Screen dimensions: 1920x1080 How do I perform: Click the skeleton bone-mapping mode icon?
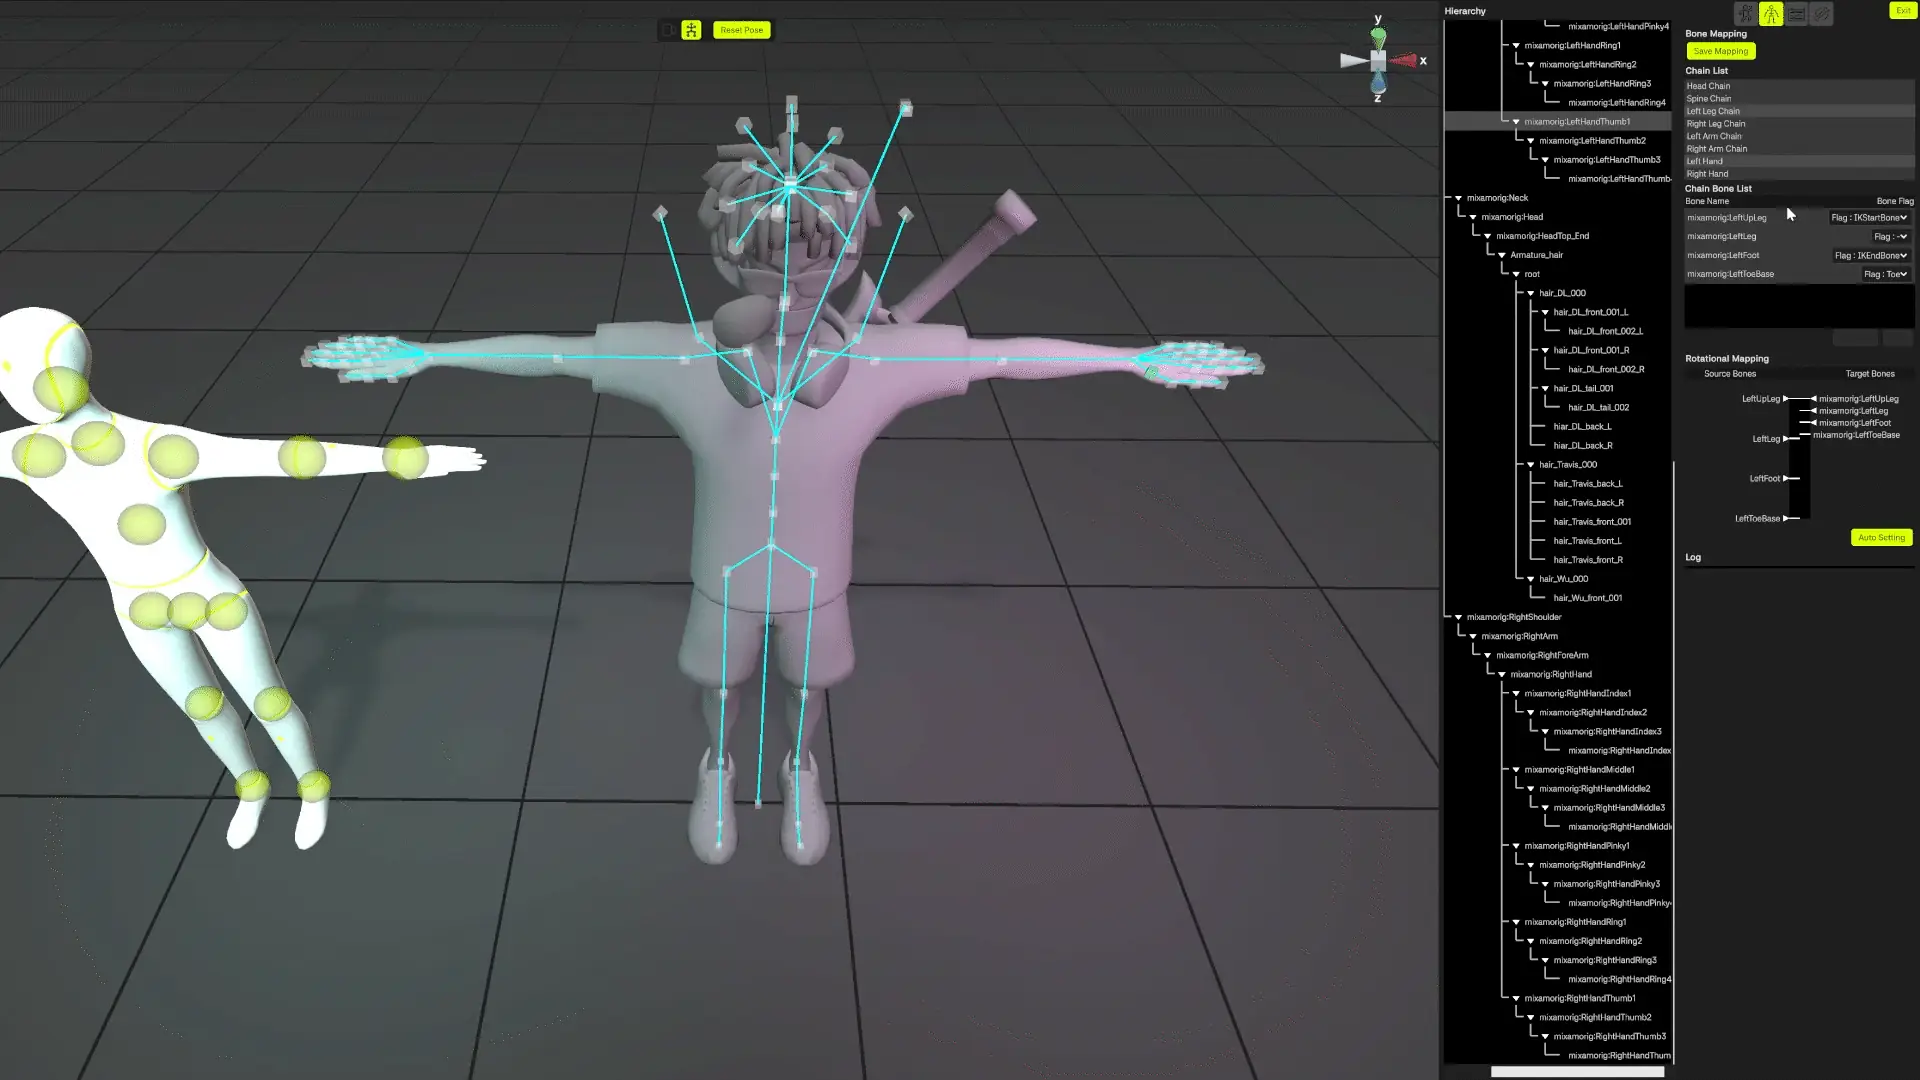1771,14
